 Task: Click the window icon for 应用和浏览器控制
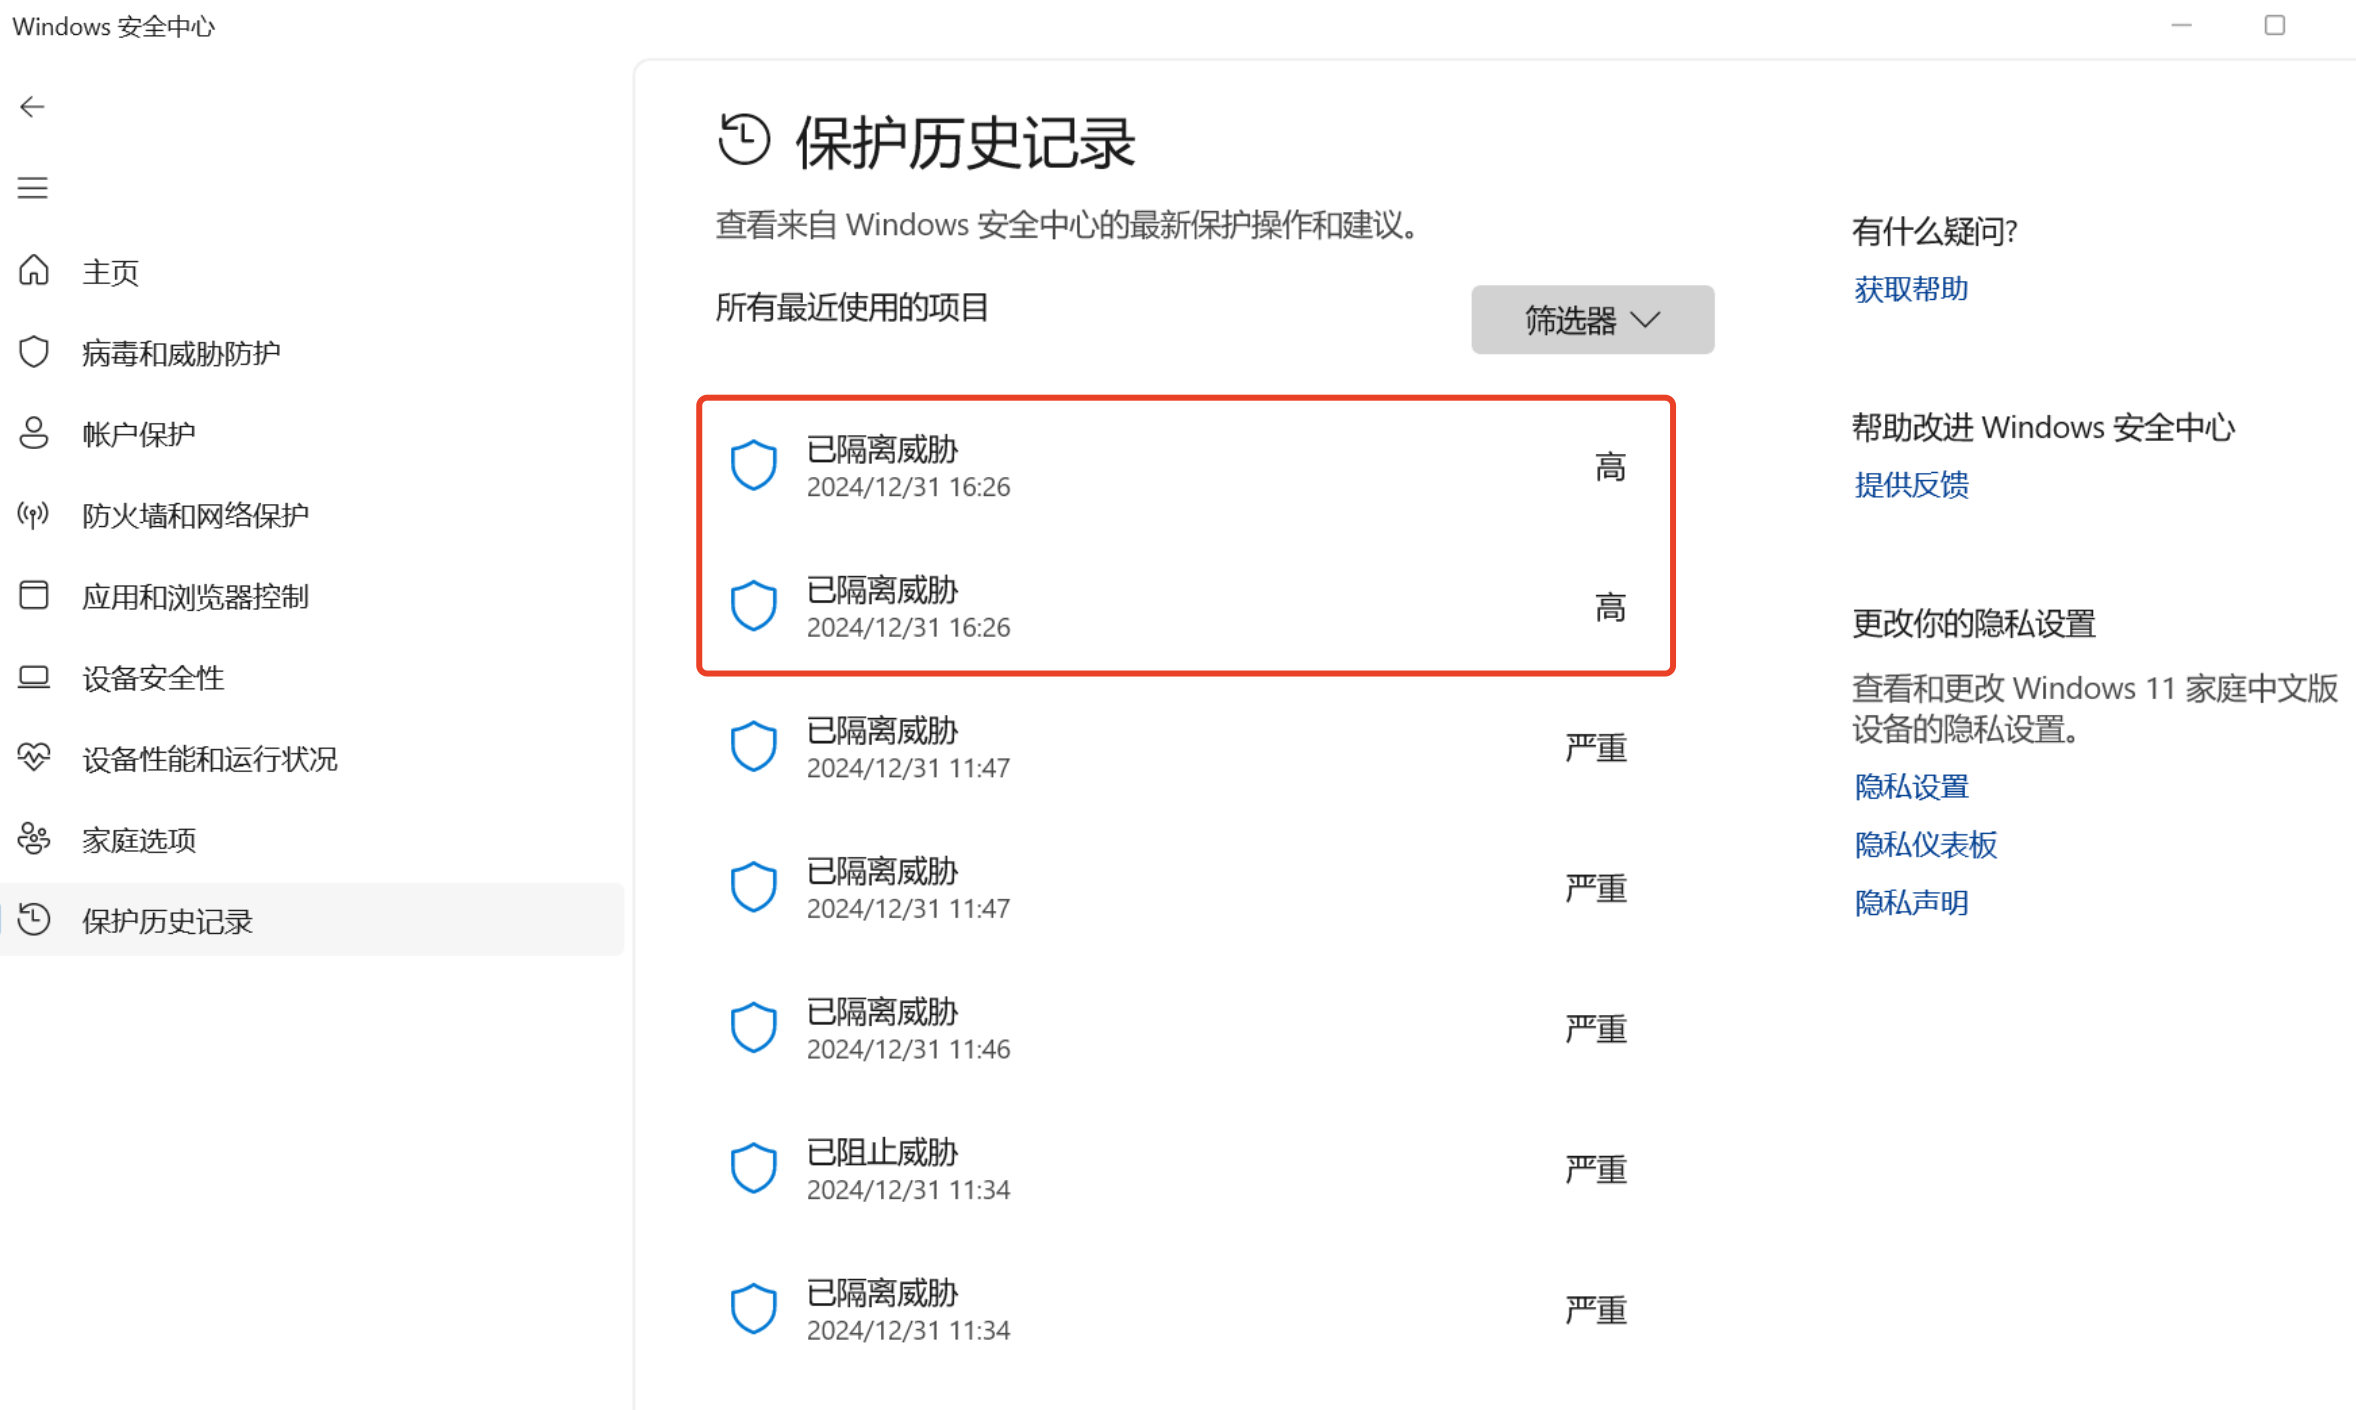(x=34, y=596)
